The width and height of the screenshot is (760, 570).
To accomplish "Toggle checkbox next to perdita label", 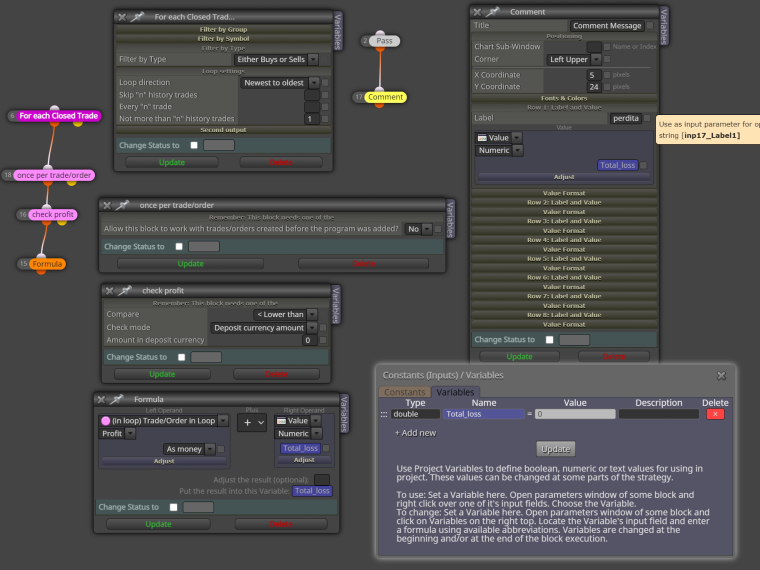I will (x=647, y=118).
